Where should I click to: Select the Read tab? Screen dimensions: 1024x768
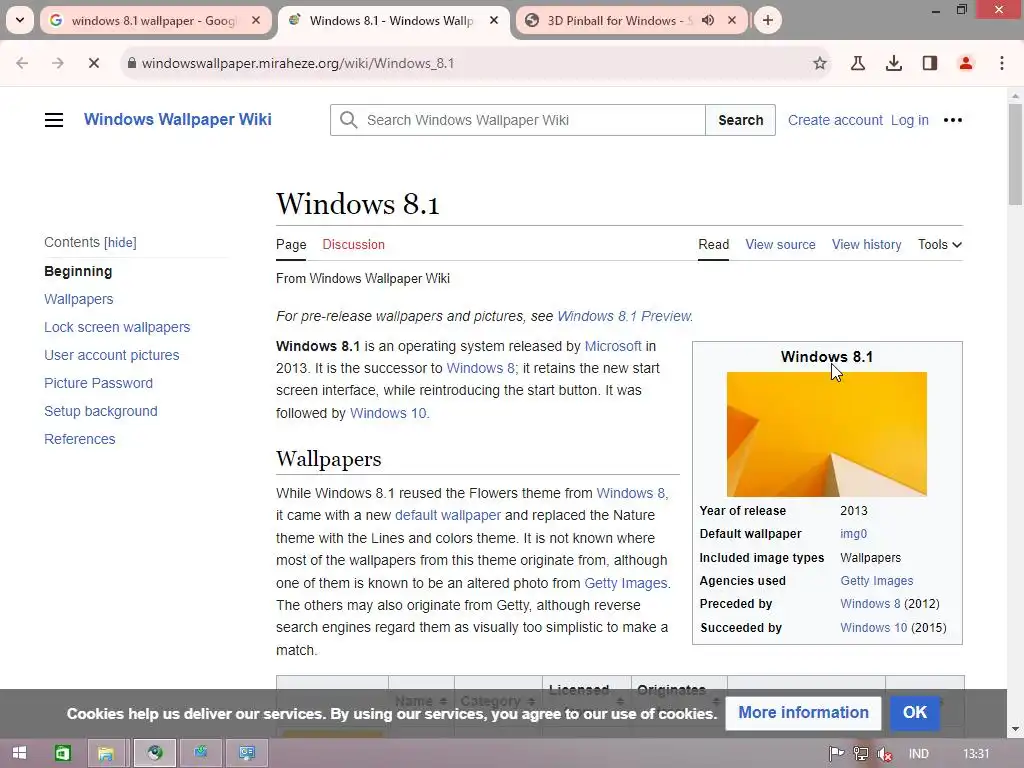coord(714,244)
